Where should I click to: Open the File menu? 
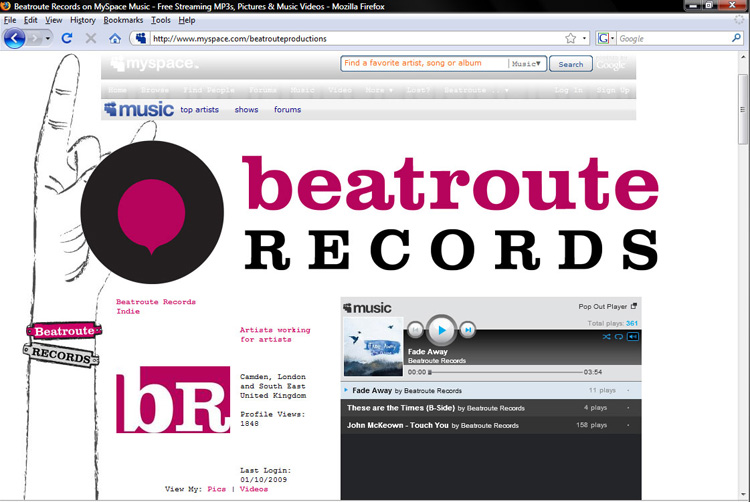click(10, 20)
